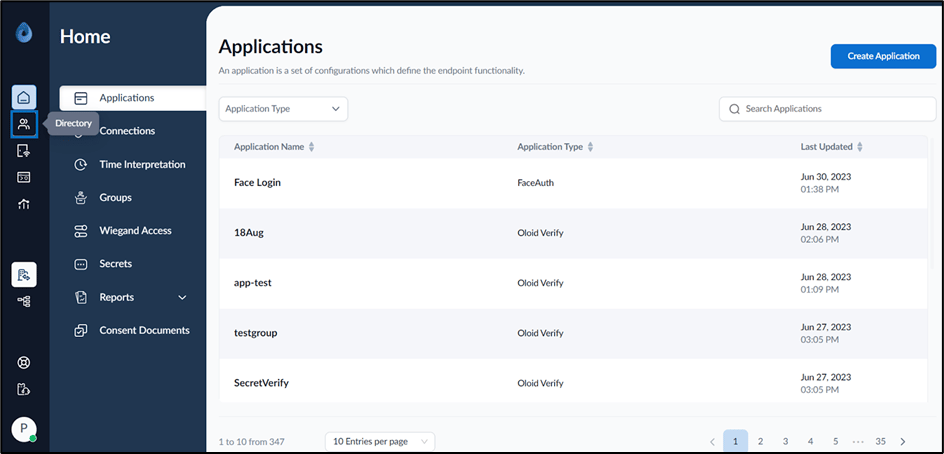This screenshot has height=454, width=944.
Task: Open the SecretVerify application row
Action: pos(573,383)
